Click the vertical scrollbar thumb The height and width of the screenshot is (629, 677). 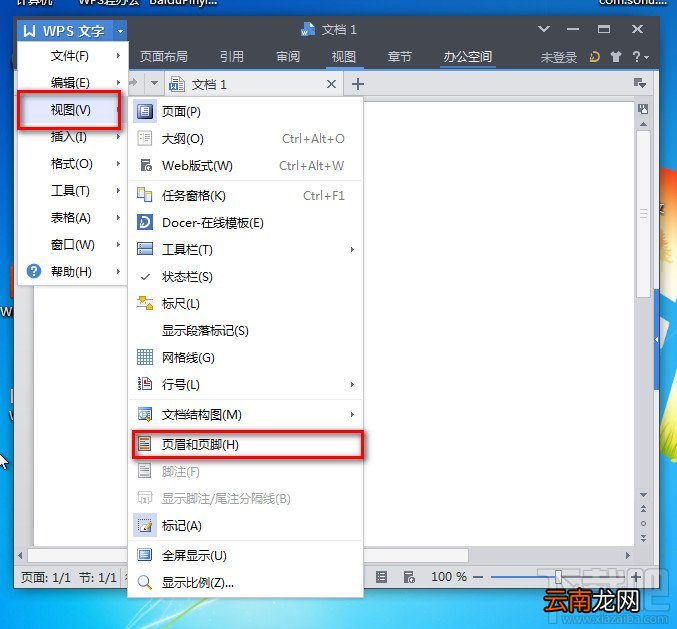[643, 214]
